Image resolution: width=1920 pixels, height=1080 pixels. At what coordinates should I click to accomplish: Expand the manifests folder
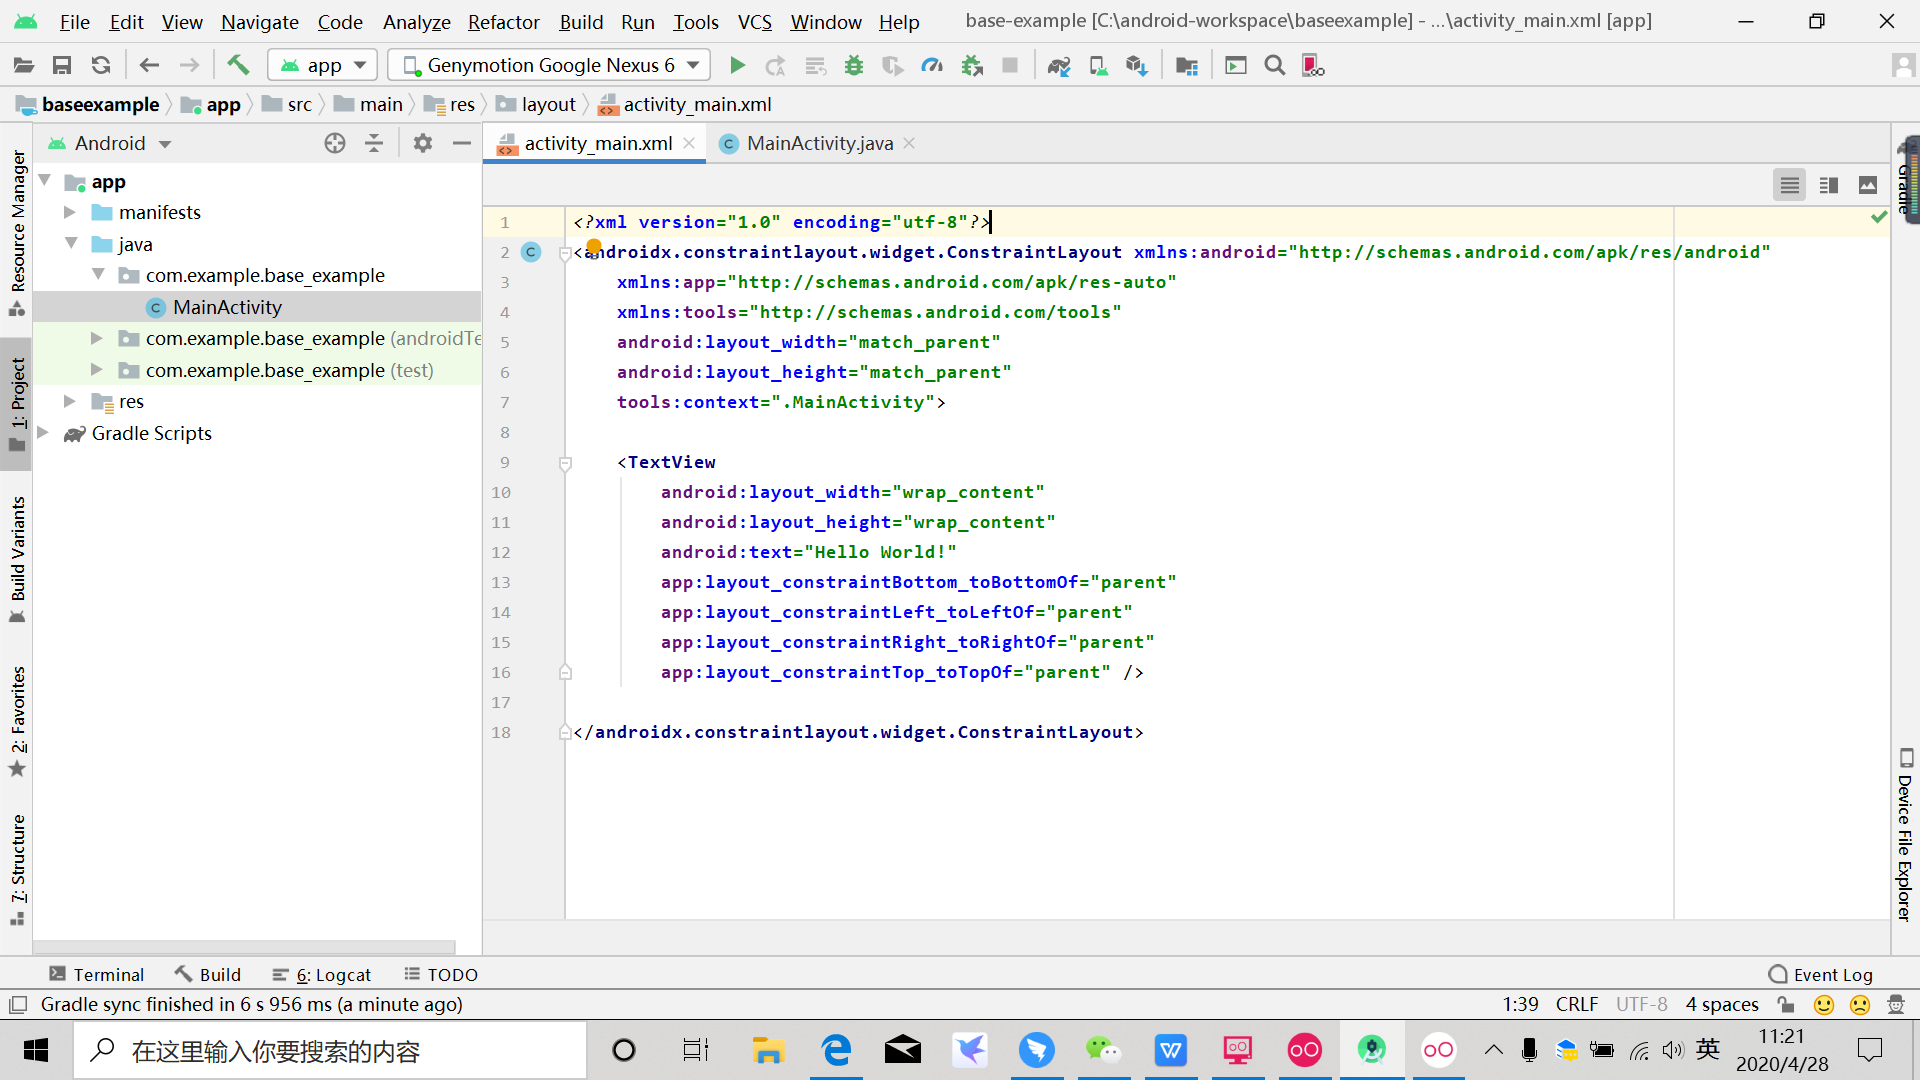pyautogui.click(x=68, y=212)
